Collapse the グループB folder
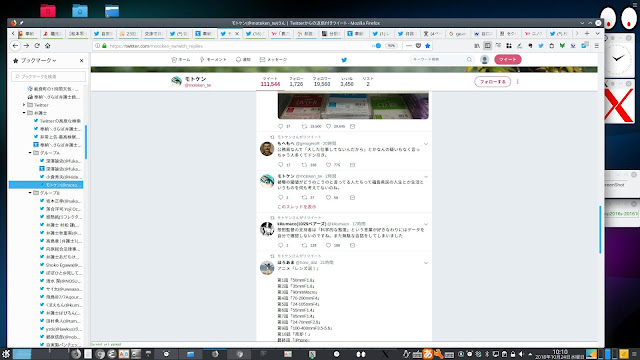This screenshot has width=640, height=360. click(x=30, y=193)
